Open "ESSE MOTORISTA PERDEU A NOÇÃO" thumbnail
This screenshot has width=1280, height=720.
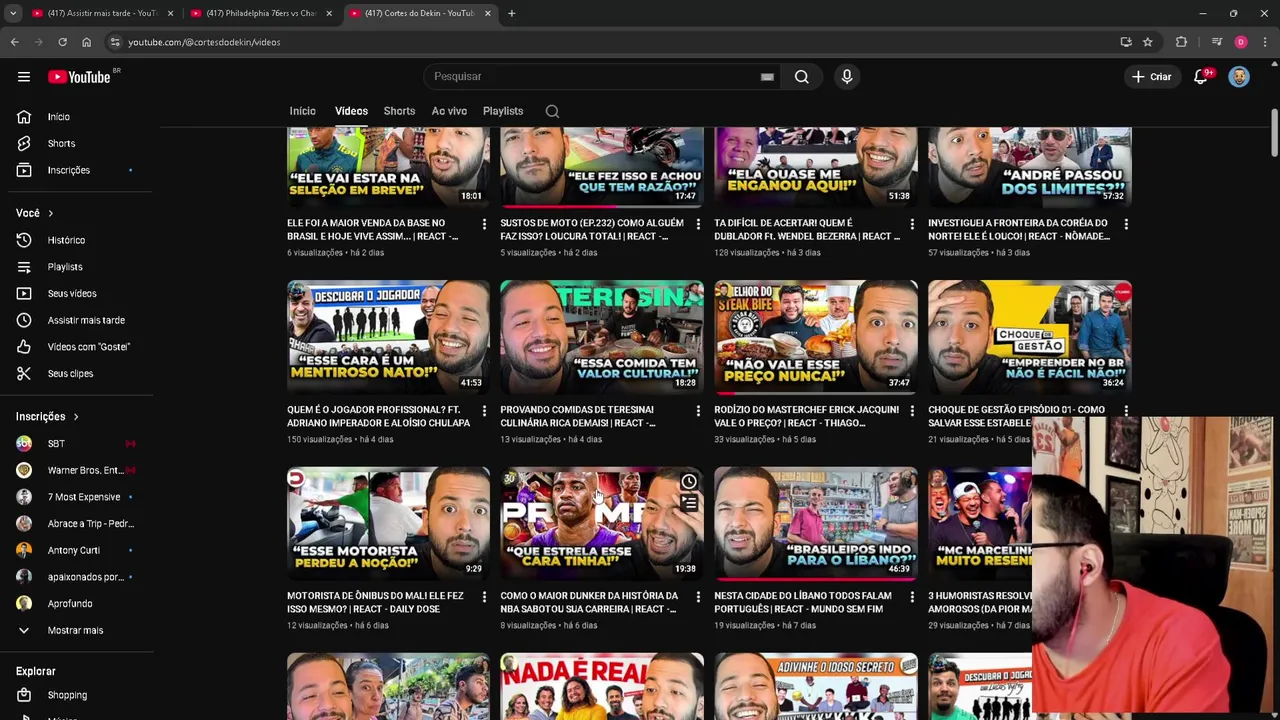pos(388,523)
